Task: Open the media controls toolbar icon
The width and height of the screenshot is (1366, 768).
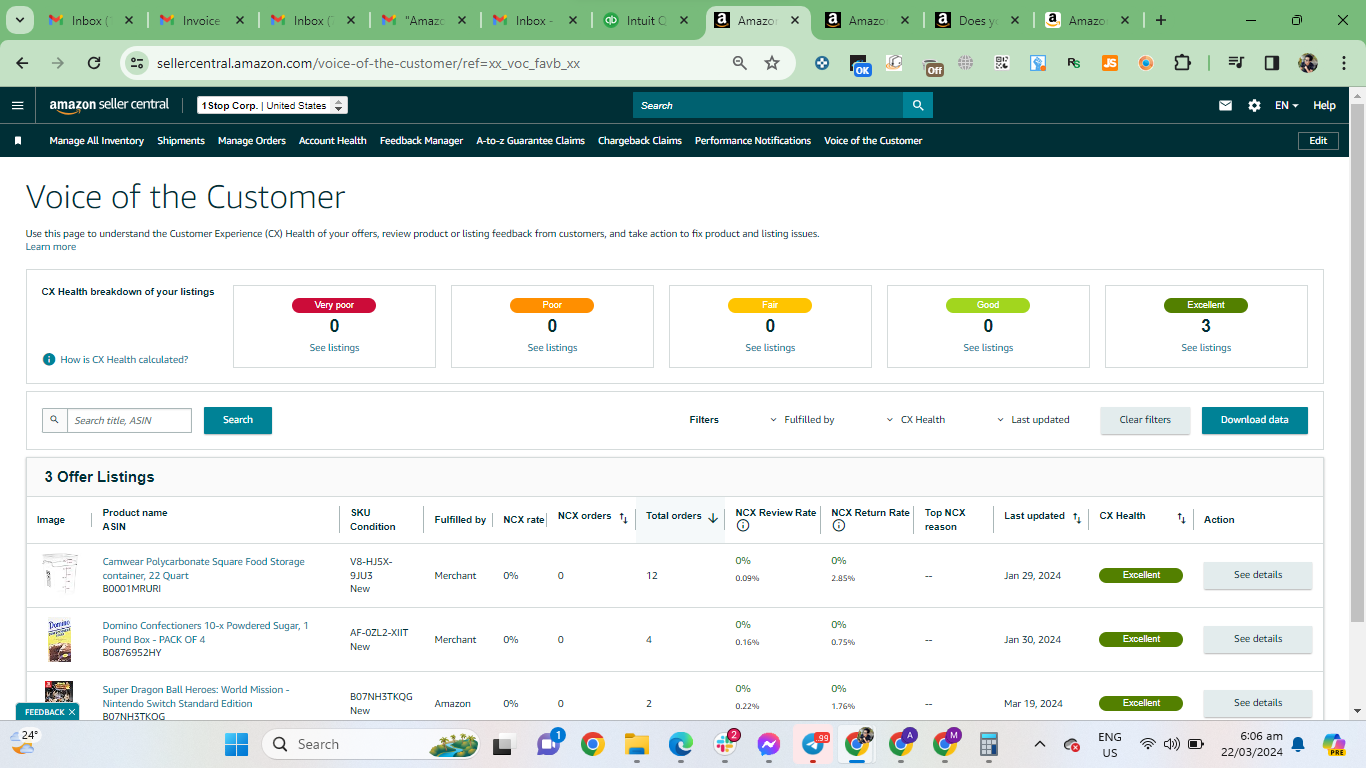Action: (x=1236, y=63)
